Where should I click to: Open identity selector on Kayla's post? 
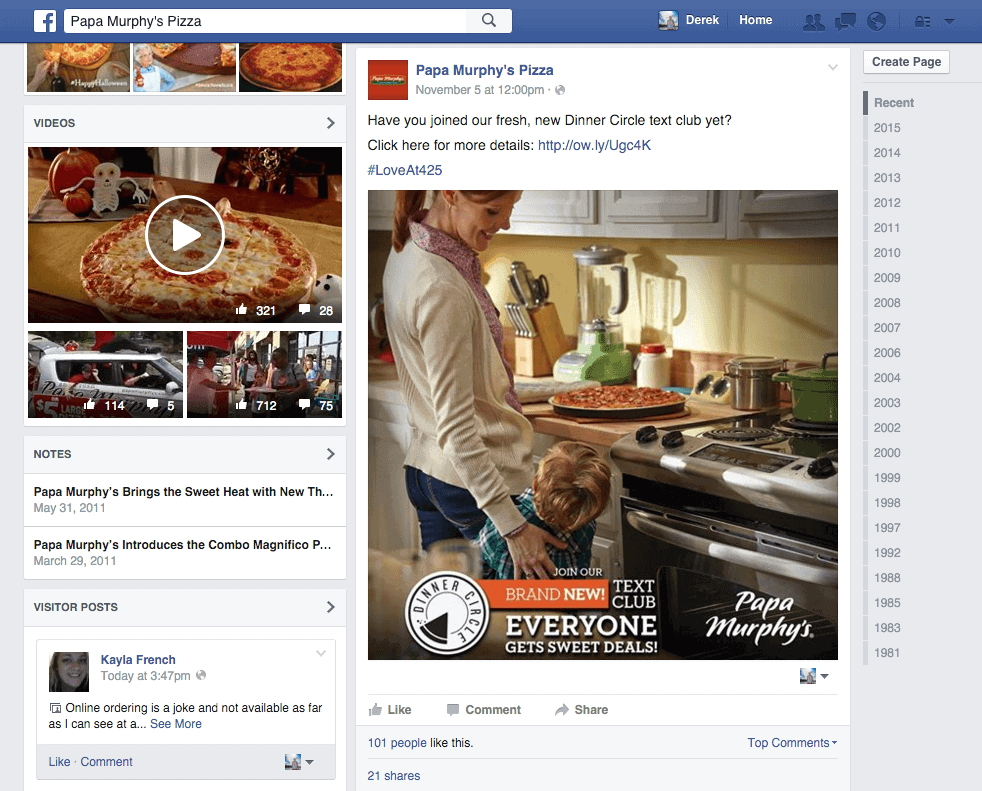coord(299,762)
